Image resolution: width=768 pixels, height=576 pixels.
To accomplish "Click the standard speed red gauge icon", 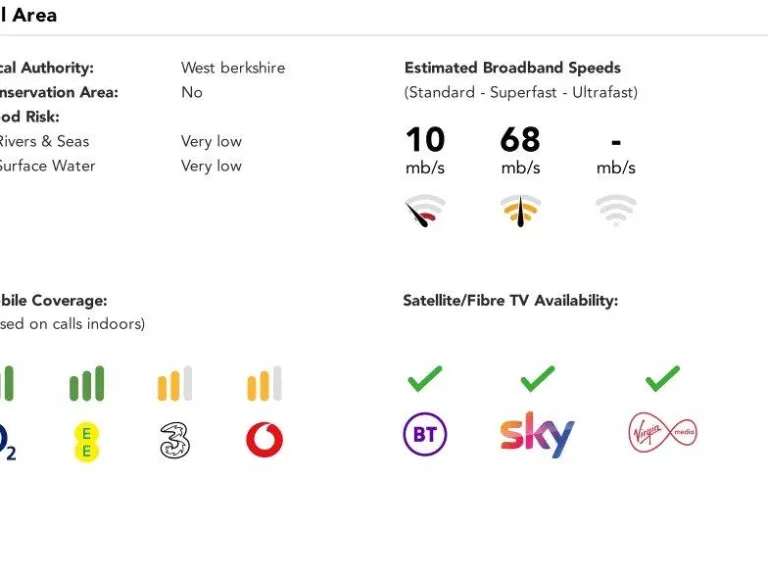I will coord(425,211).
